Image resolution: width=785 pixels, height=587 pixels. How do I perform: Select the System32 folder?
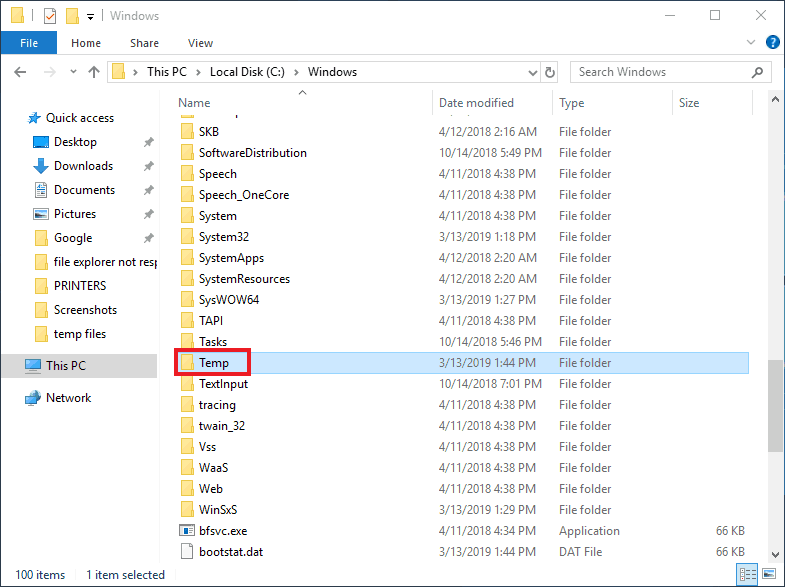click(x=224, y=237)
